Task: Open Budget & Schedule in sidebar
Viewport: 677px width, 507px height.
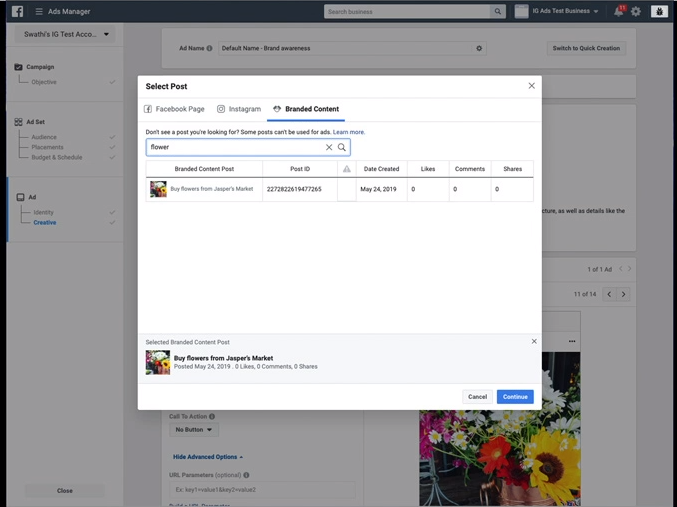Action: click(57, 157)
